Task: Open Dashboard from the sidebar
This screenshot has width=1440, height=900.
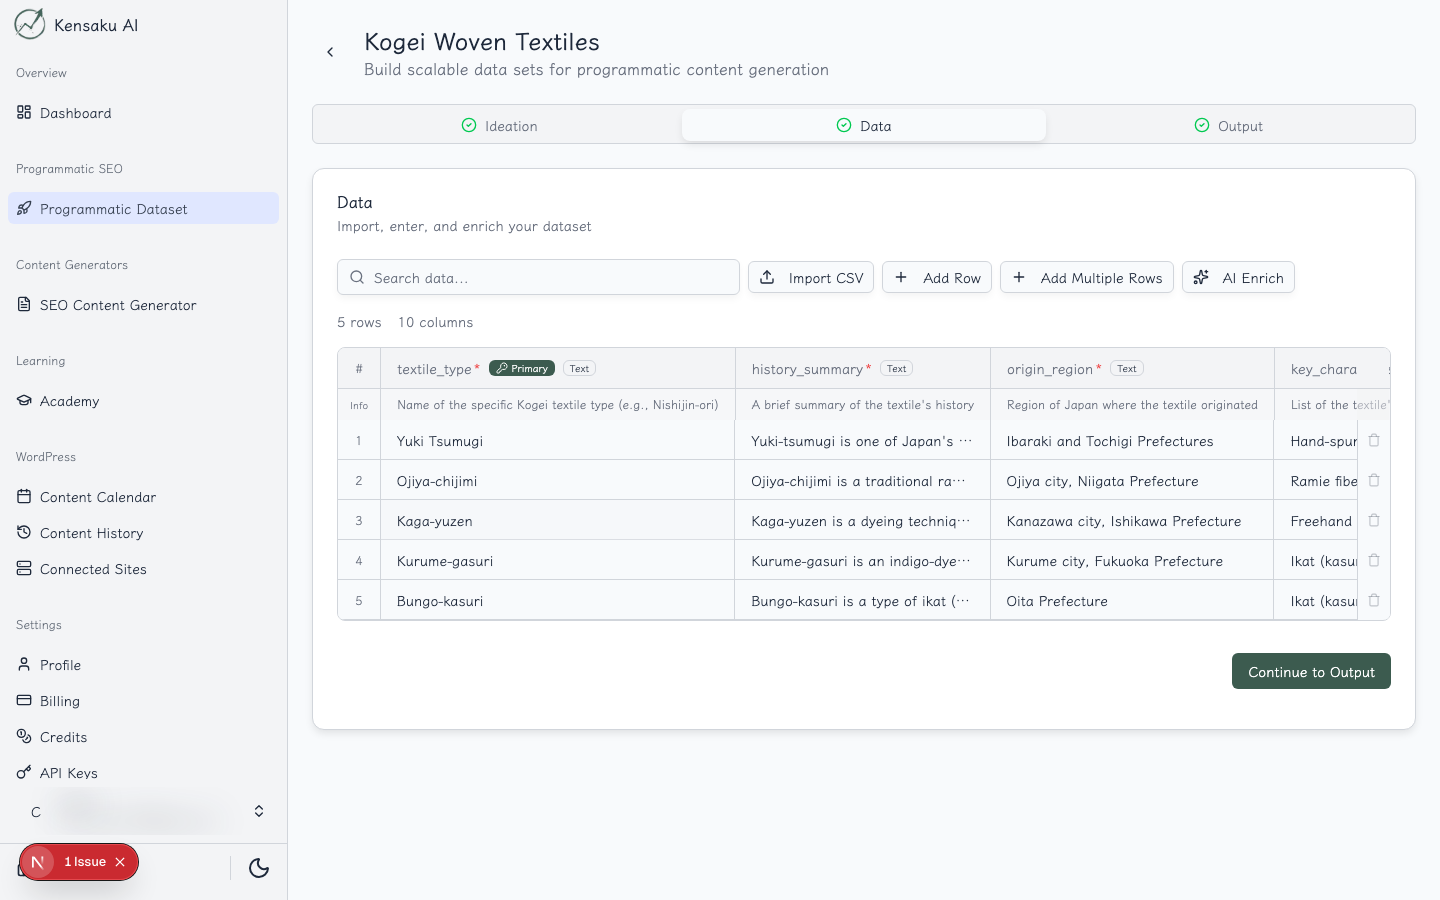Action: 76,113
